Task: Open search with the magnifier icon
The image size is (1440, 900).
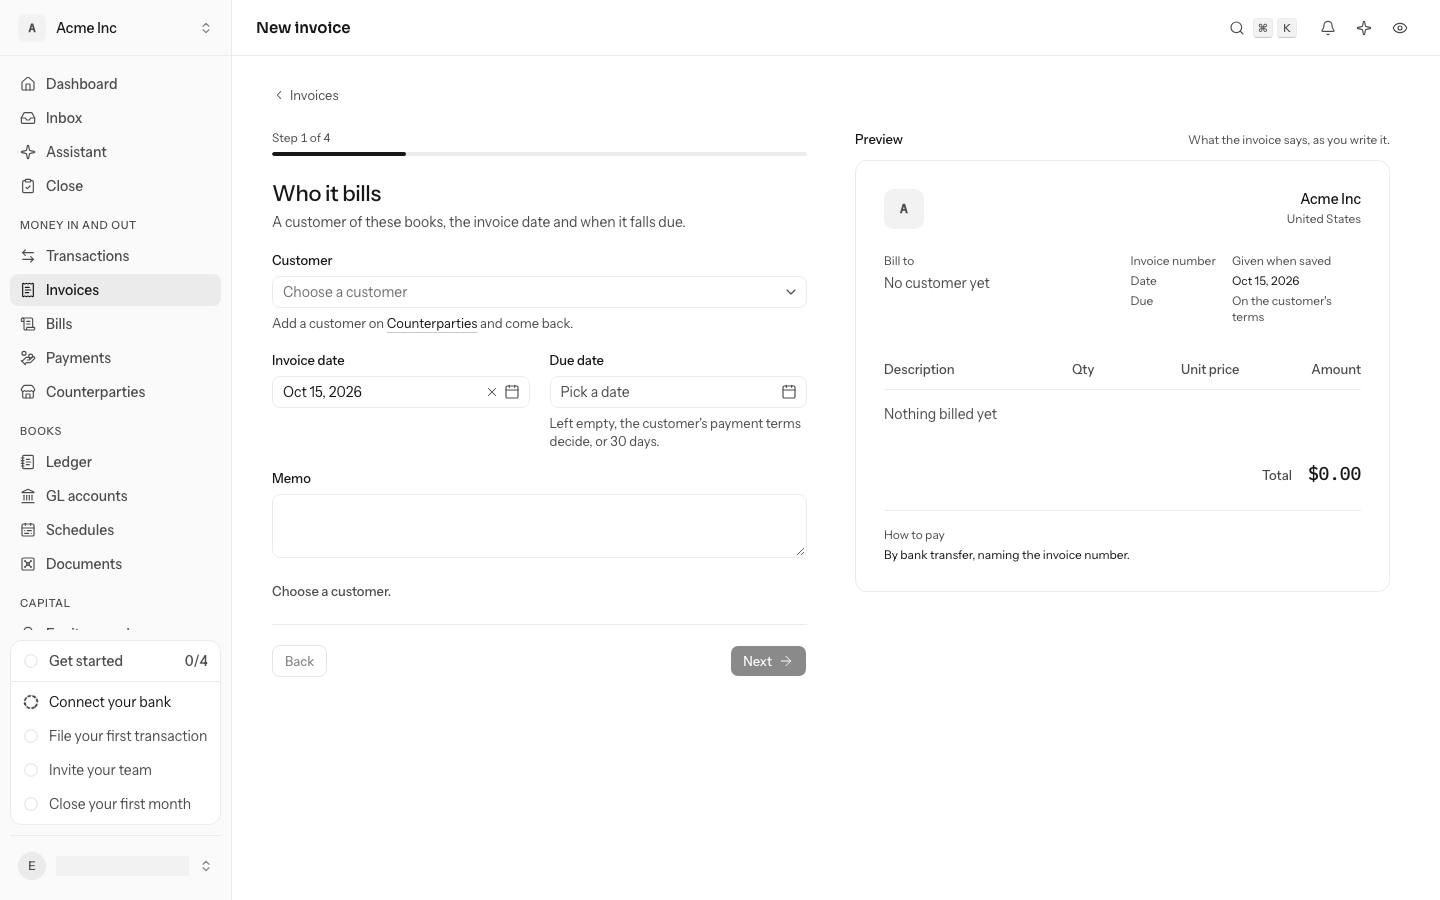Action: coord(1237,28)
